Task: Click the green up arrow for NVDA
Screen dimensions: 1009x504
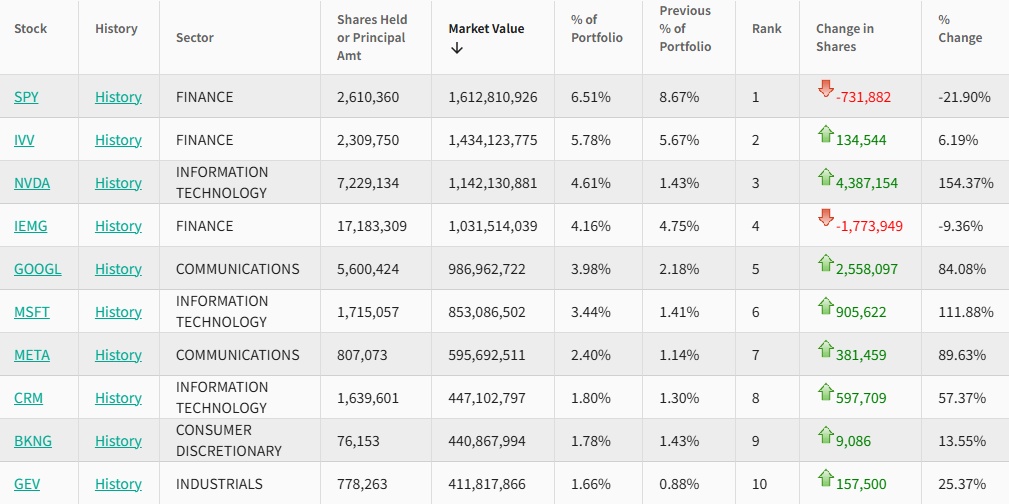Action: [825, 176]
